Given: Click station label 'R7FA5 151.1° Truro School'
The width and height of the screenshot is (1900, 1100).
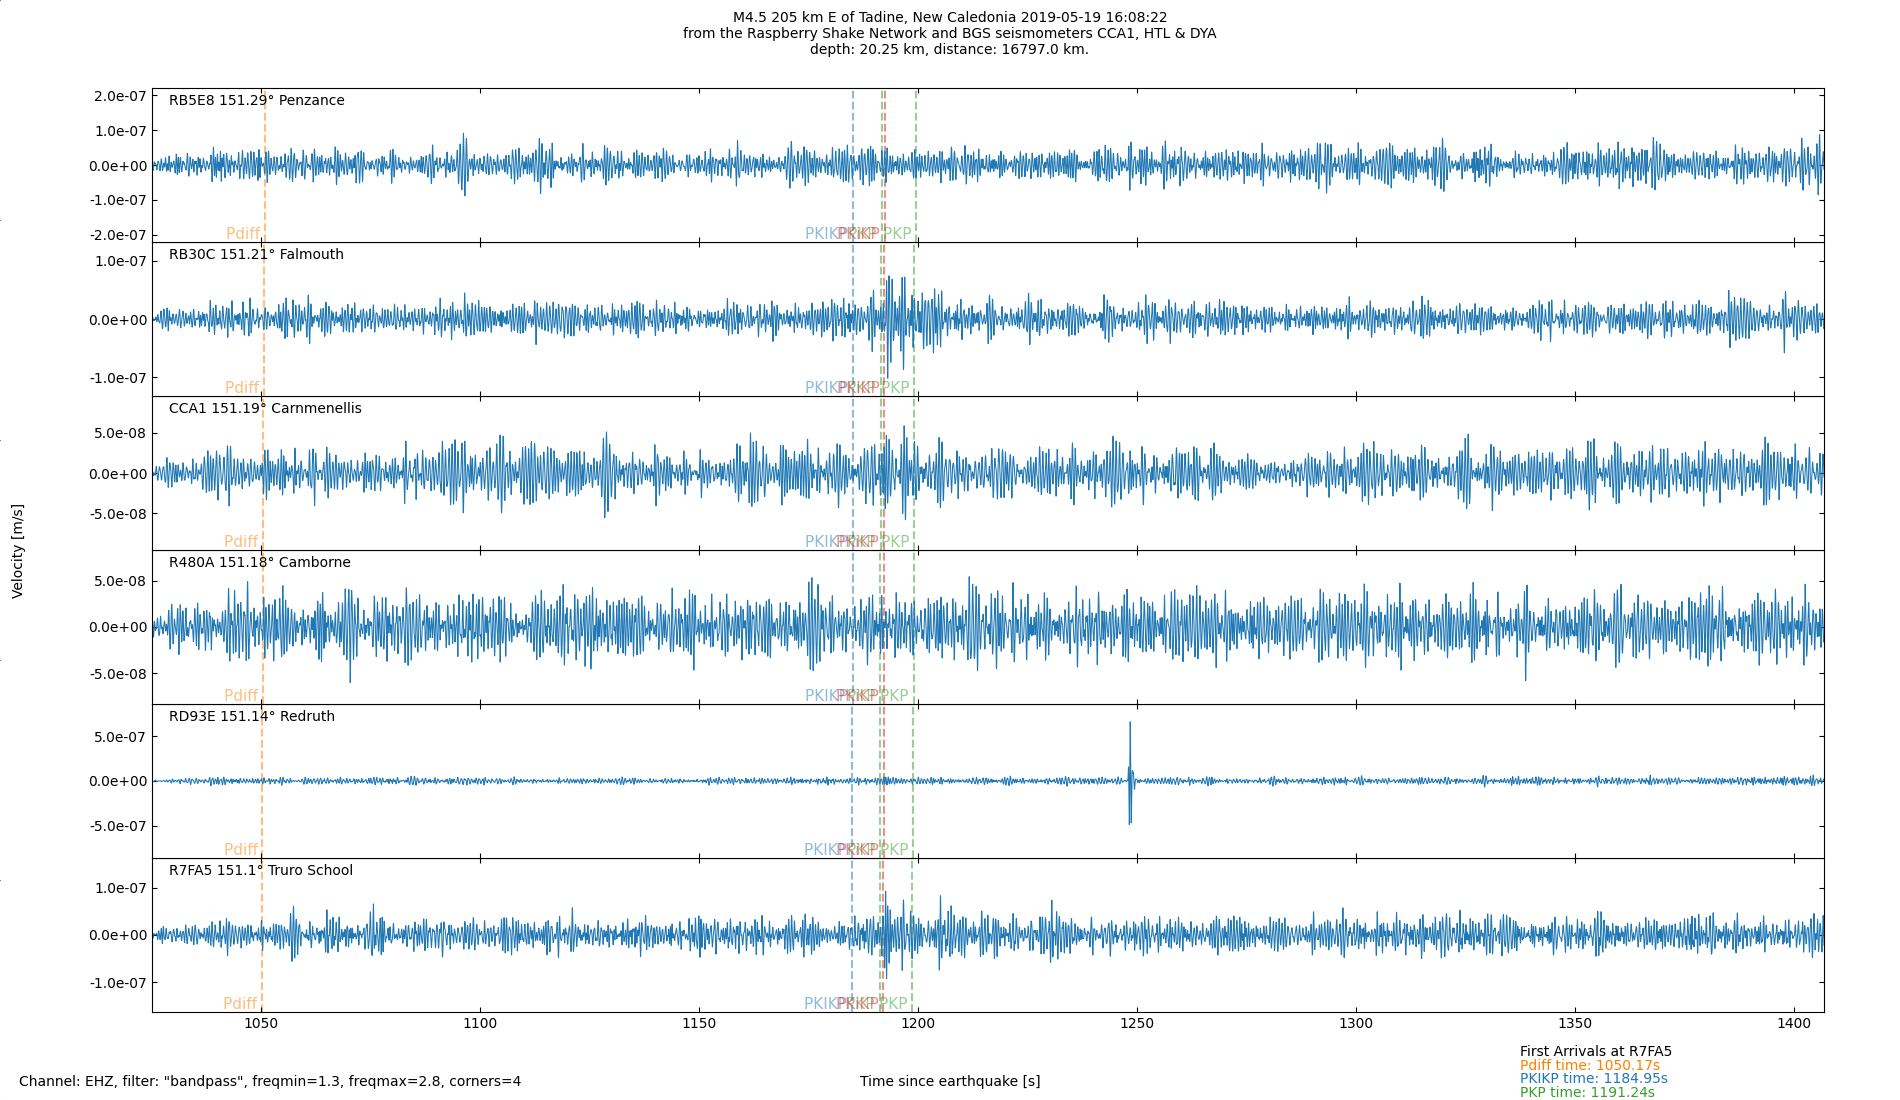Looking at the screenshot, I should pyautogui.click(x=261, y=870).
